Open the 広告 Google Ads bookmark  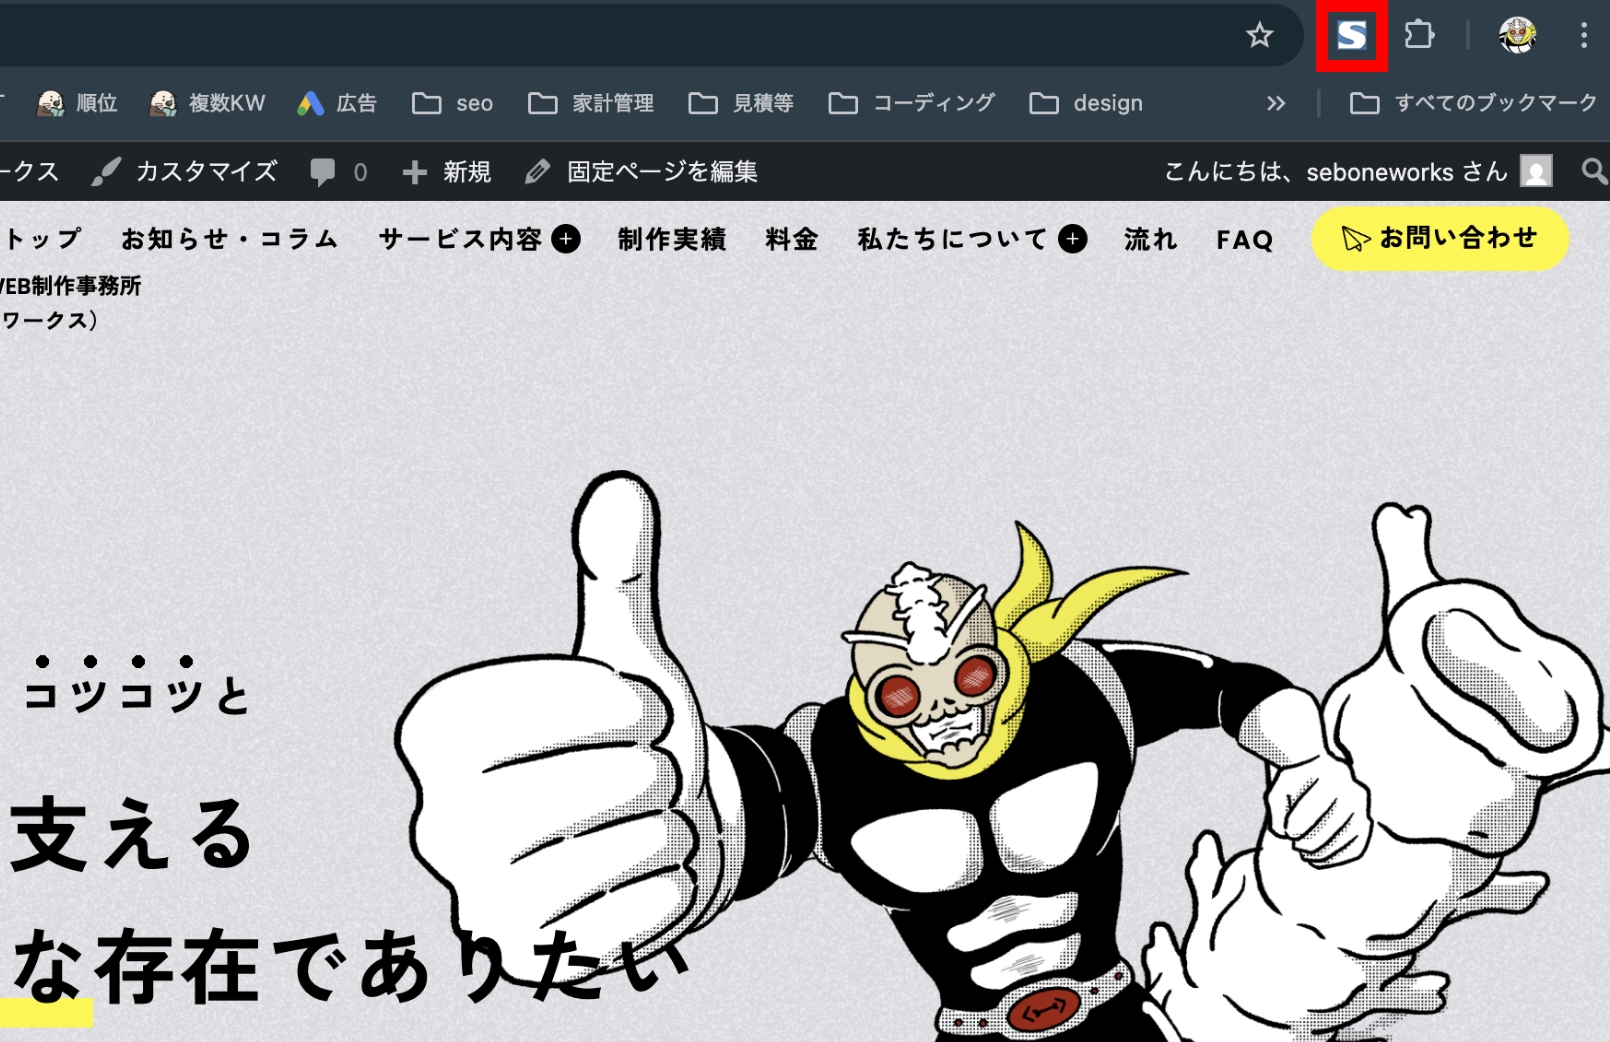tap(337, 103)
